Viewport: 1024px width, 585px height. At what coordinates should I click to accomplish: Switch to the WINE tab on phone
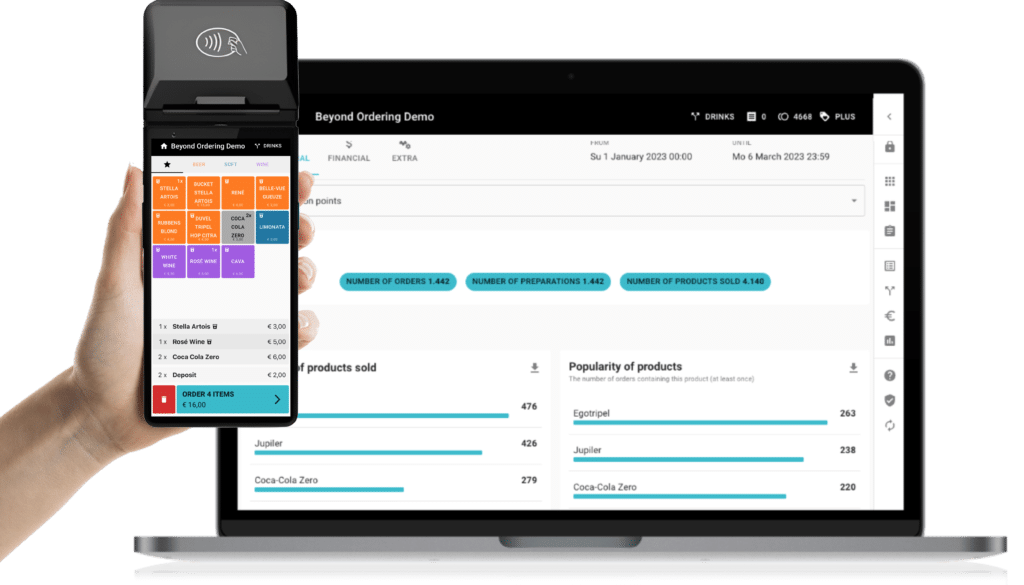tap(262, 165)
